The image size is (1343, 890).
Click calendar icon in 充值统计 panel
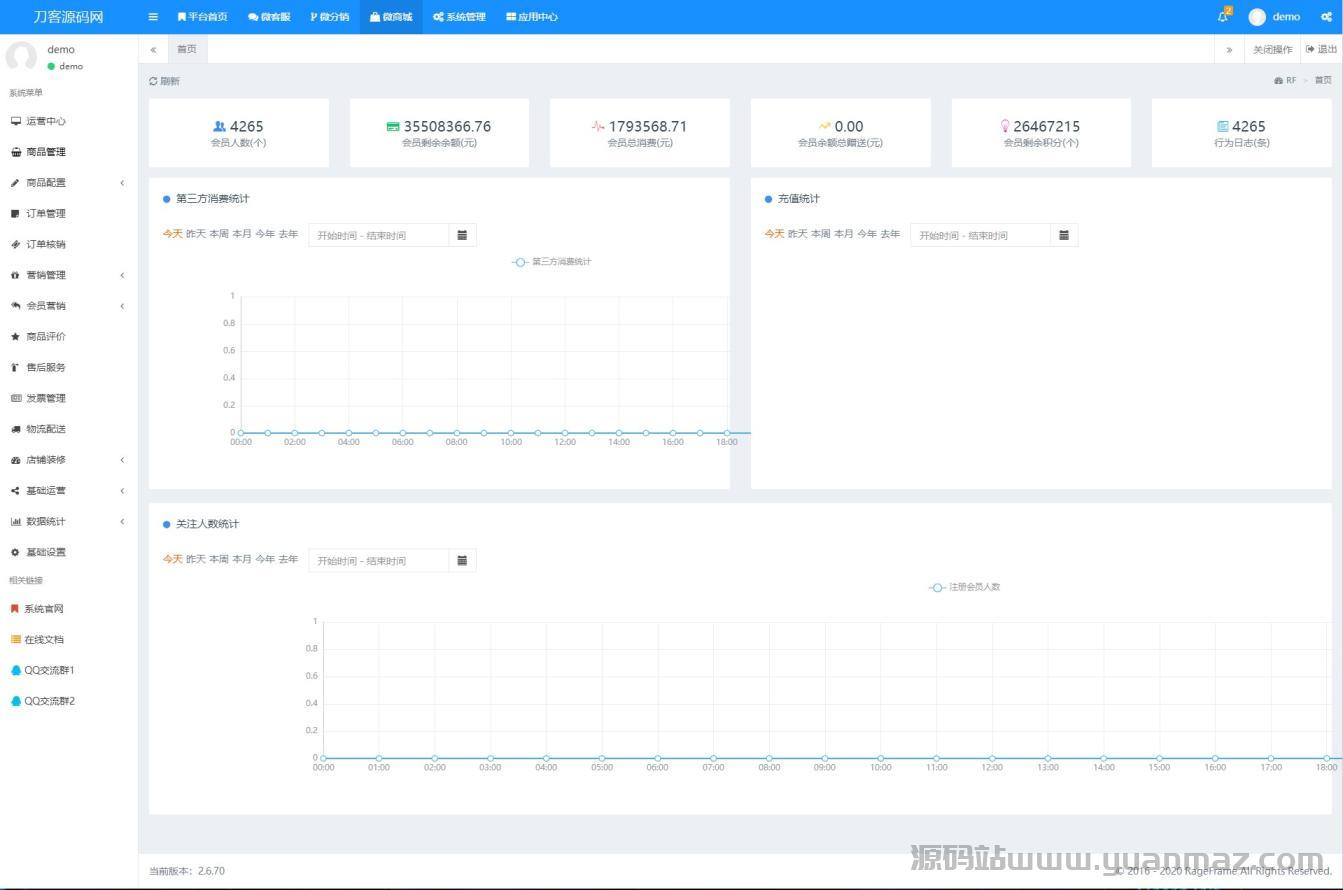pyautogui.click(x=1064, y=235)
